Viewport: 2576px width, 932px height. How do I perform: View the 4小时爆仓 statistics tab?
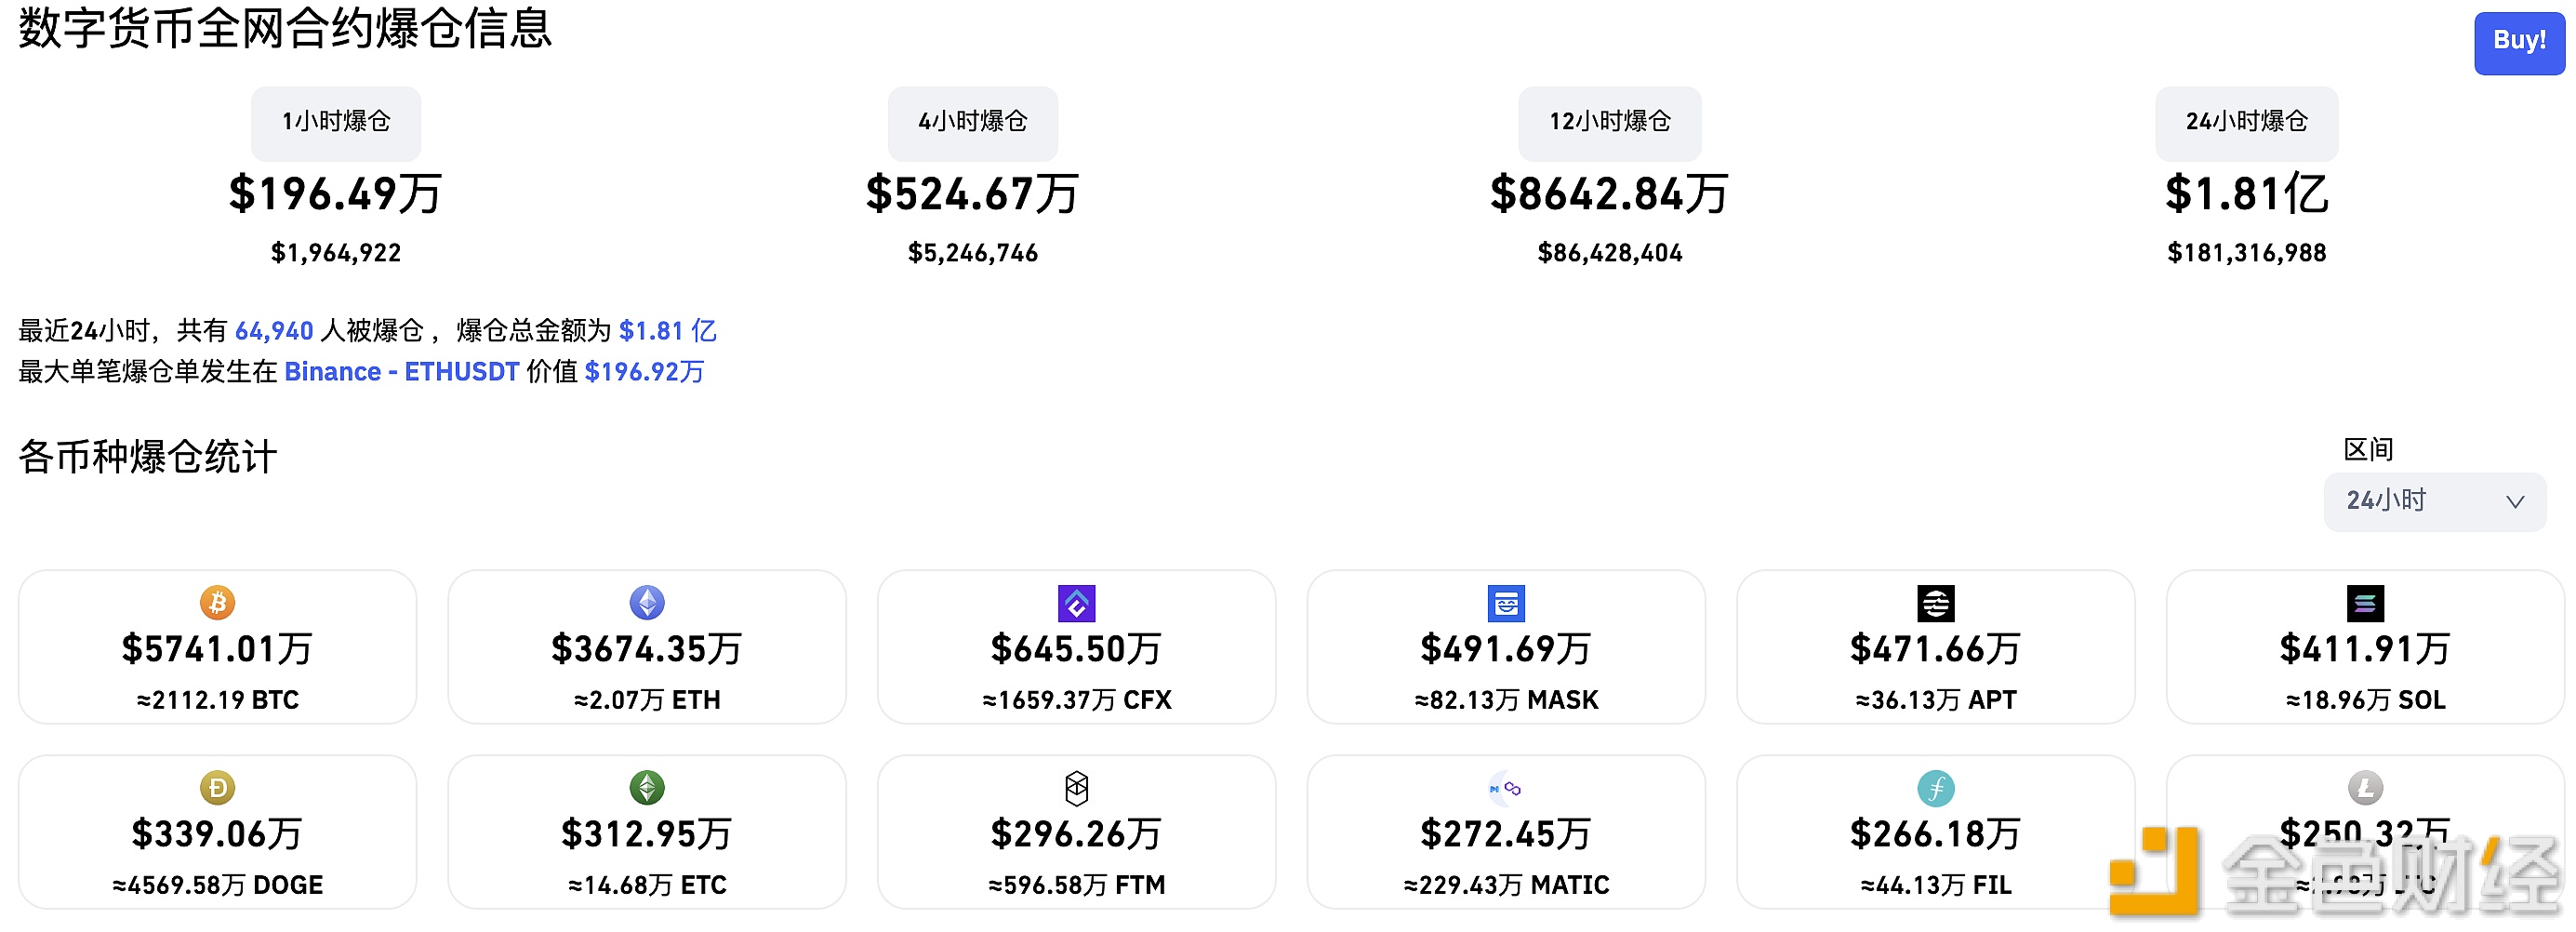pos(971,122)
